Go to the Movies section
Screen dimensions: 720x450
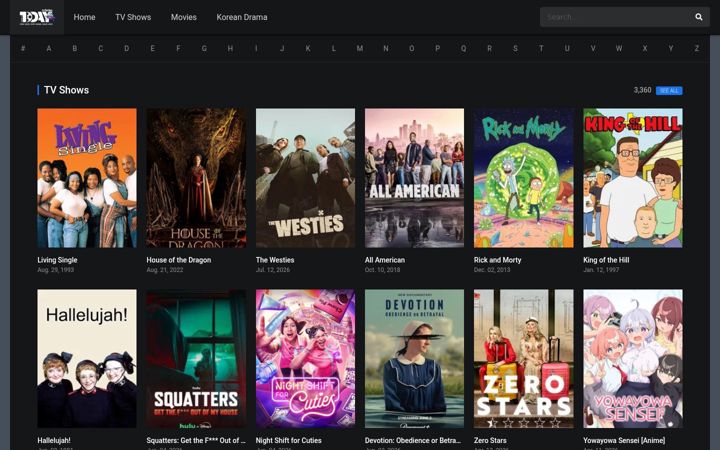(x=184, y=17)
